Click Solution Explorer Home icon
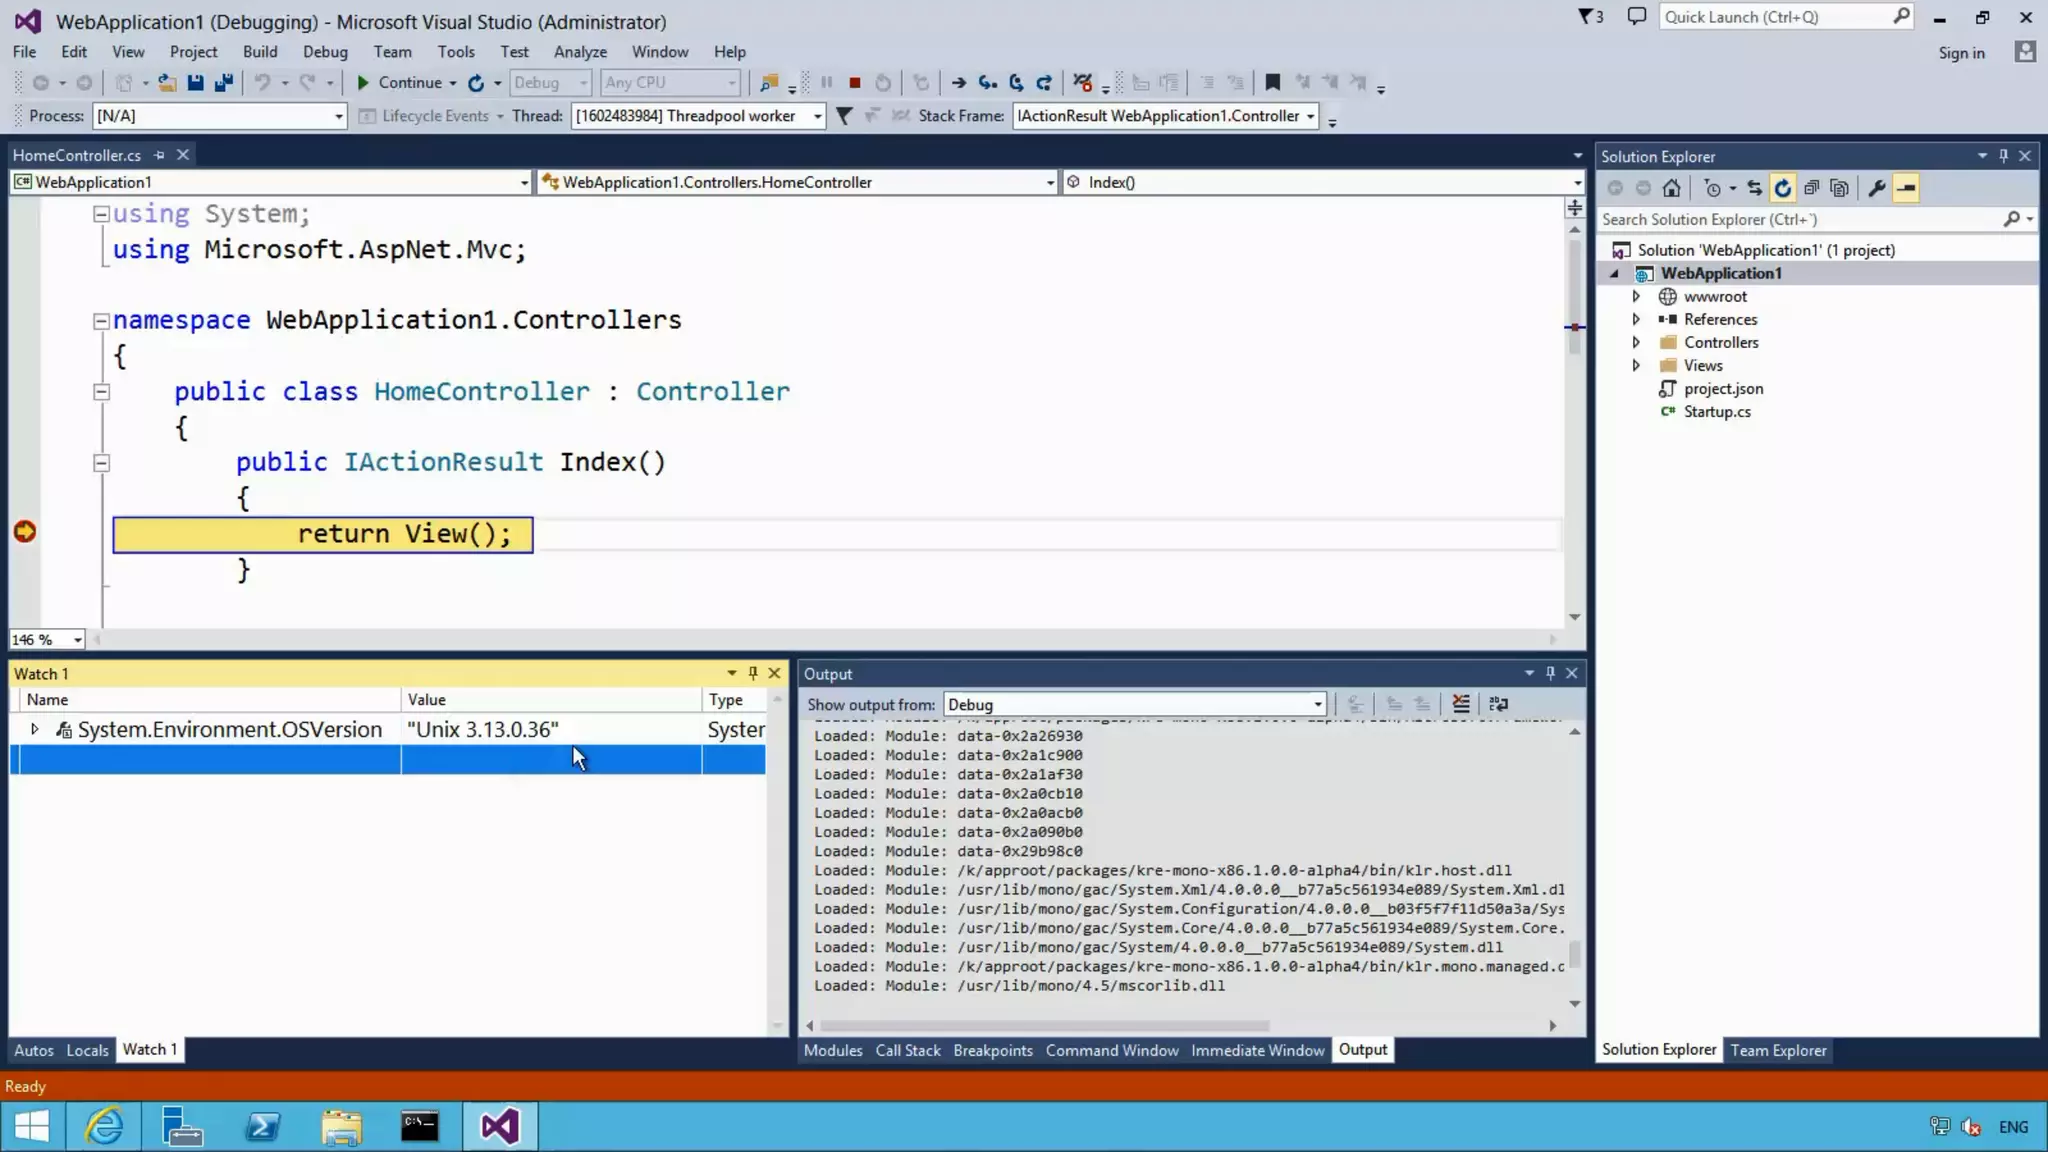The height and width of the screenshot is (1152, 2048). [1671, 188]
